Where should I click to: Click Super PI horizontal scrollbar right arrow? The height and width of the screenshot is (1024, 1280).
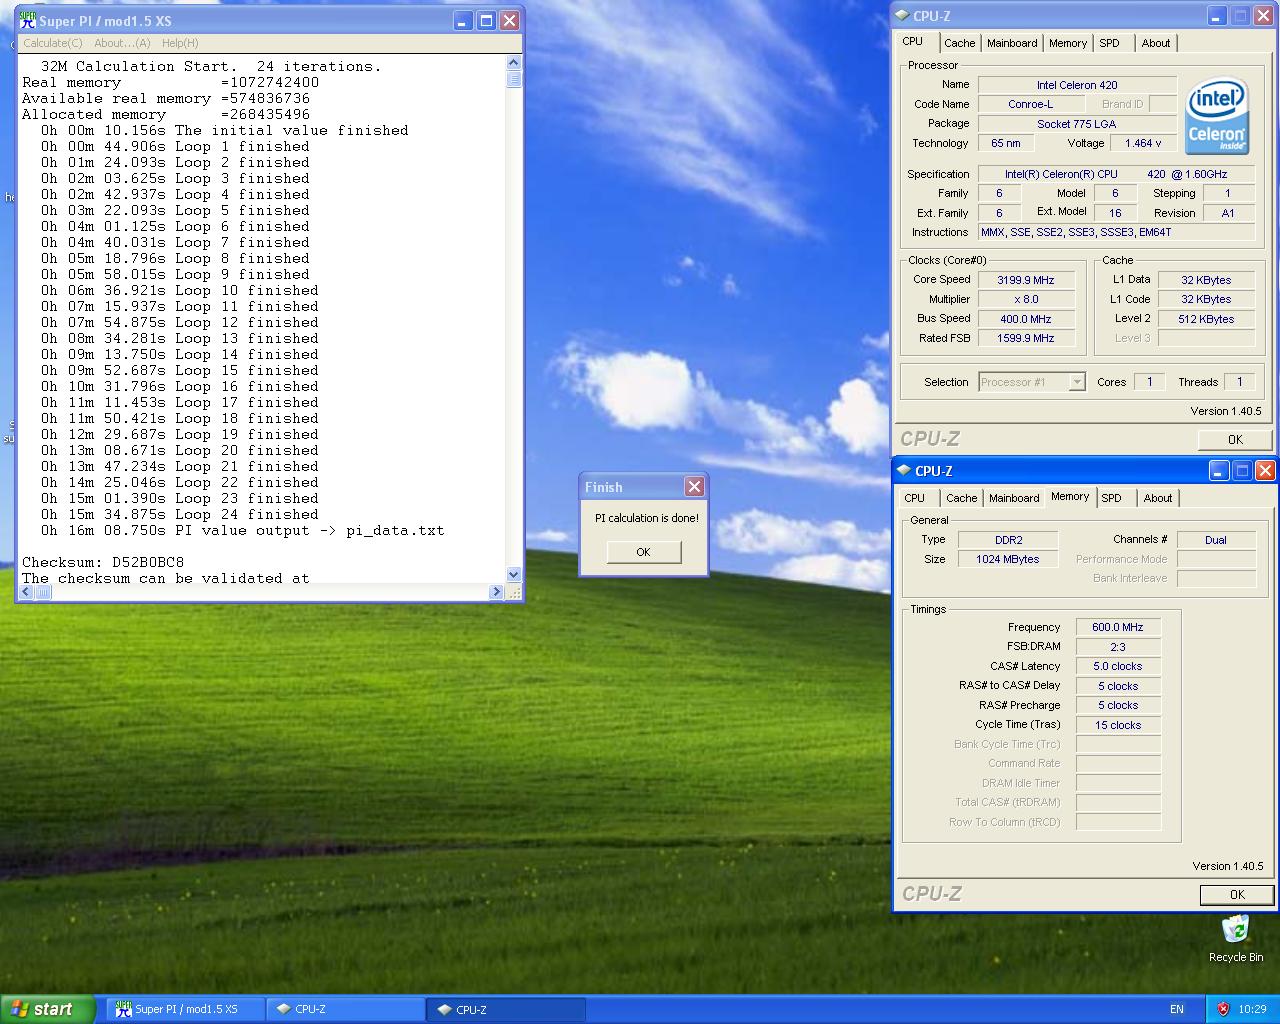pyautogui.click(x=496, y=592)
